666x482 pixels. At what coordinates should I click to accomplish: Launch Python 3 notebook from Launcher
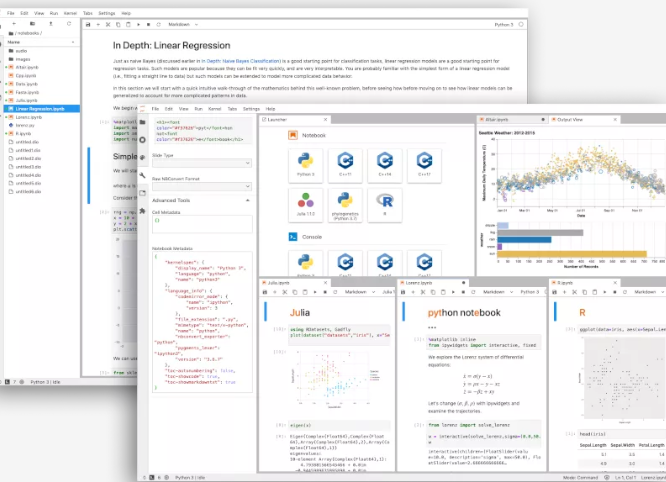coord(304,163)
